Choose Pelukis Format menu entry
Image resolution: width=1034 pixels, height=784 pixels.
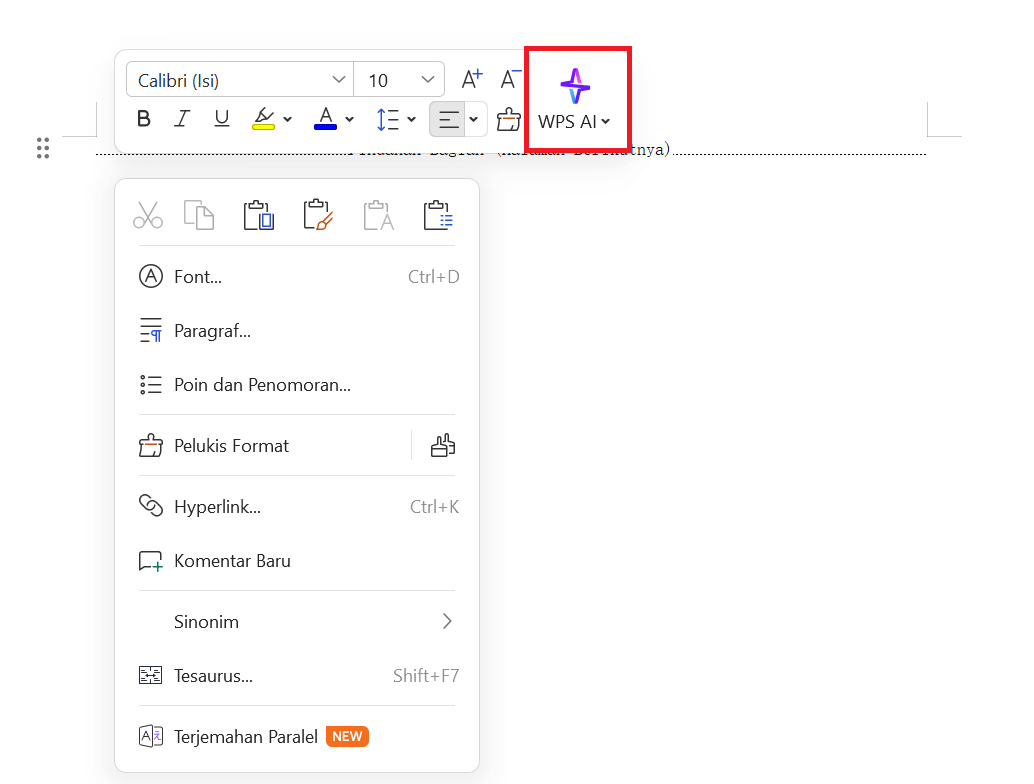click(269, 446)
